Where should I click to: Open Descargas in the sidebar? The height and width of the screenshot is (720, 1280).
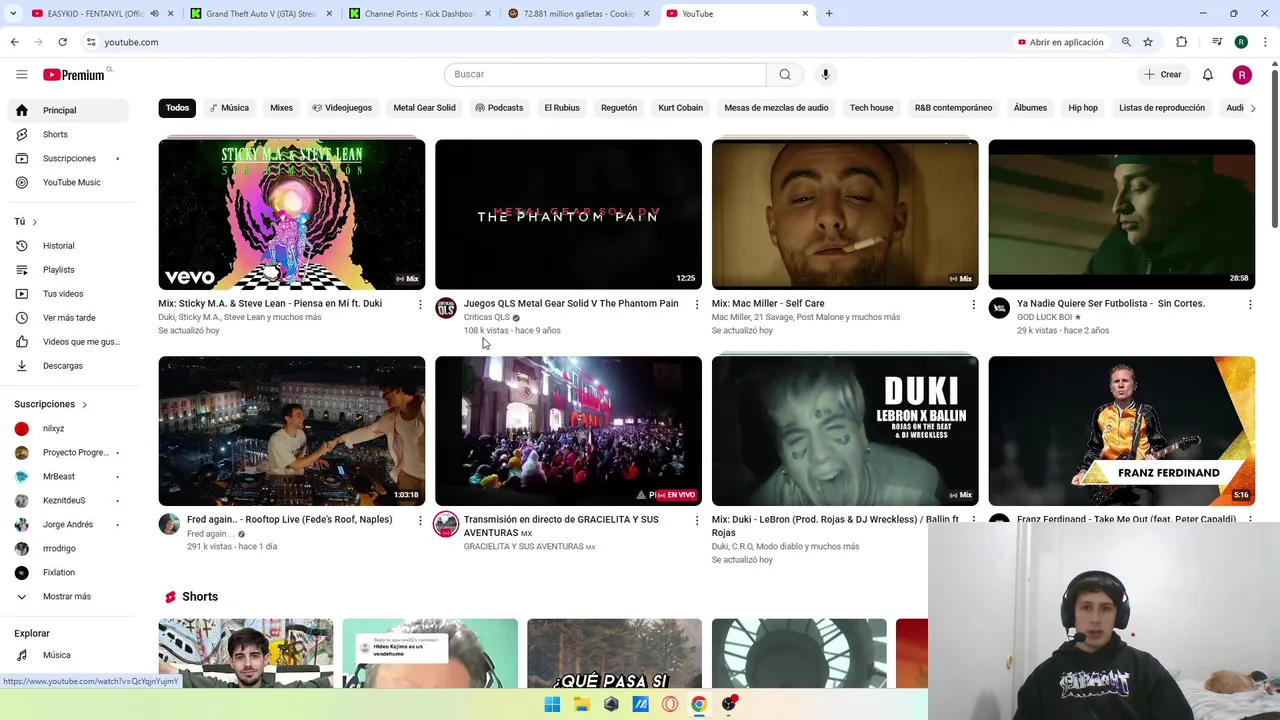[66, 366]
